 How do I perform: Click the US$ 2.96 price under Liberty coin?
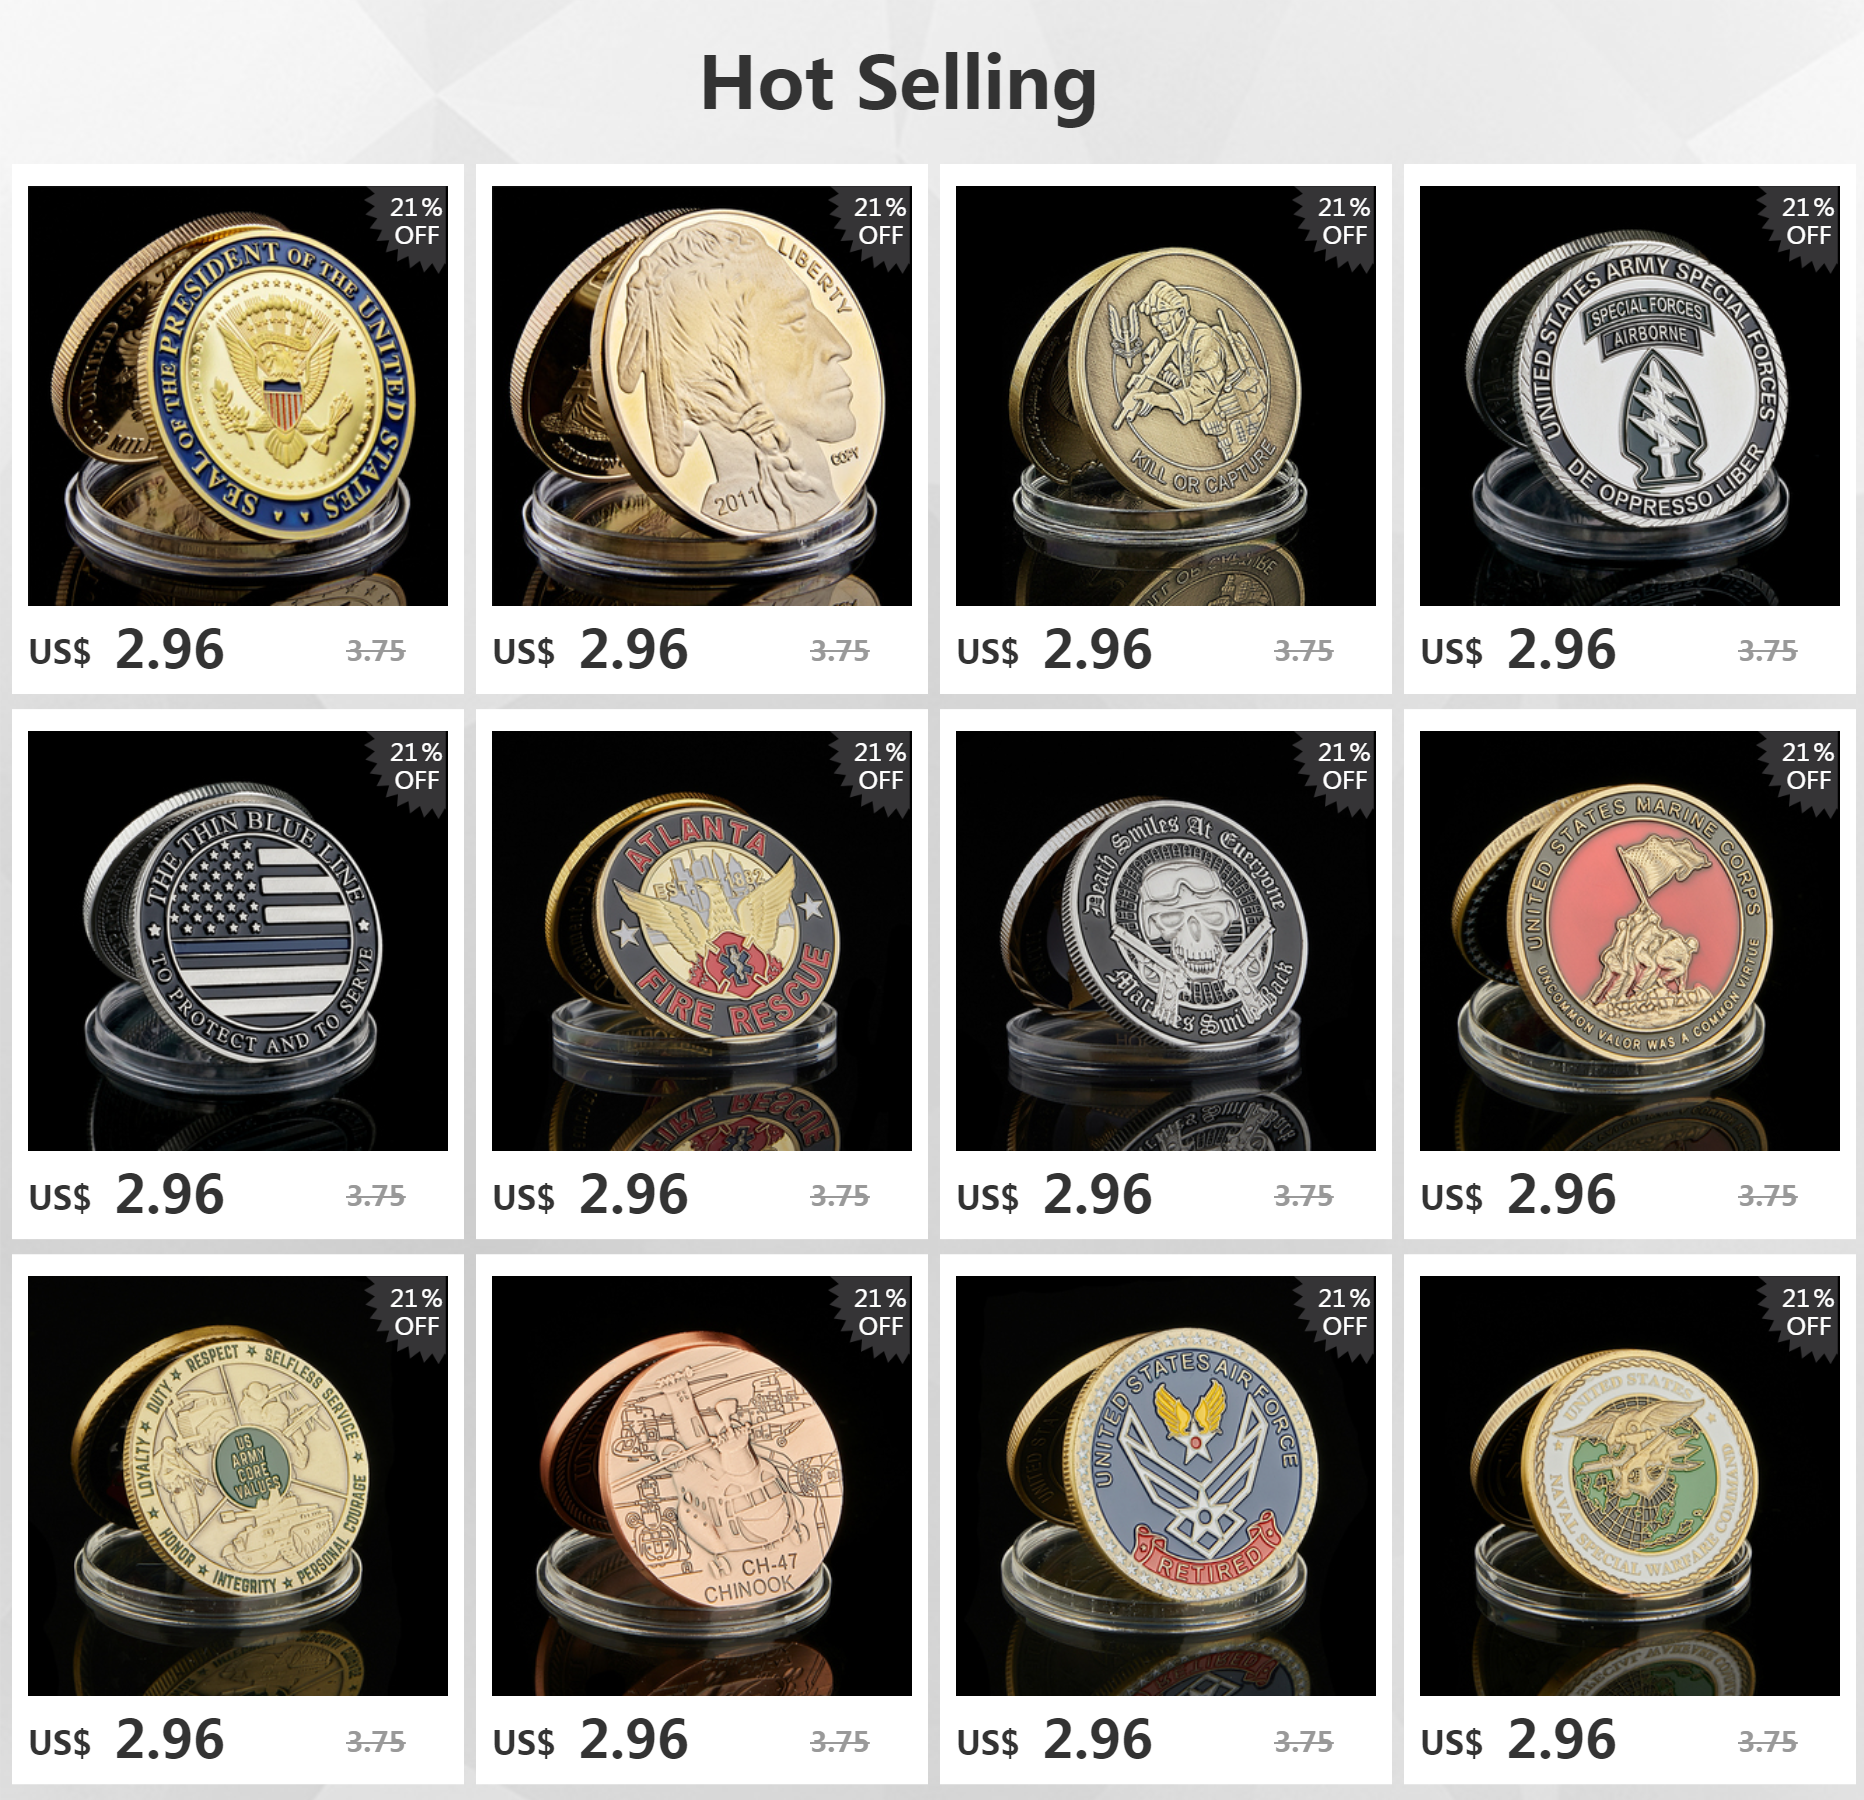pyautogui.click(x=591, y=650)
